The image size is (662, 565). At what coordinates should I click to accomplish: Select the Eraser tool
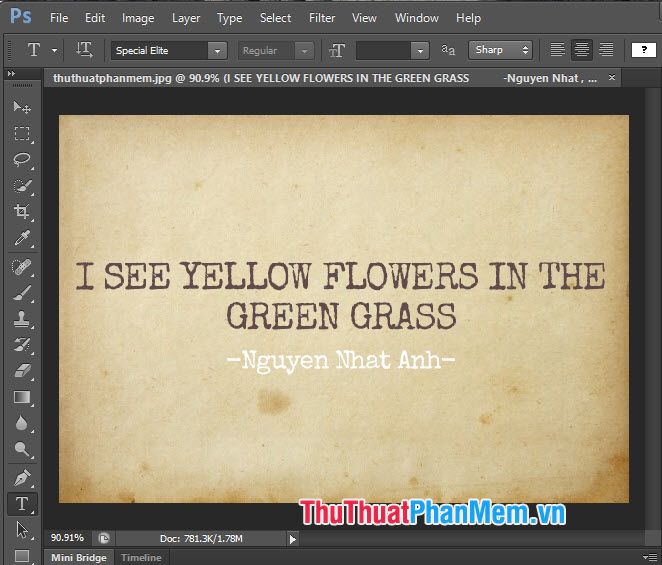tap(22, 371)
